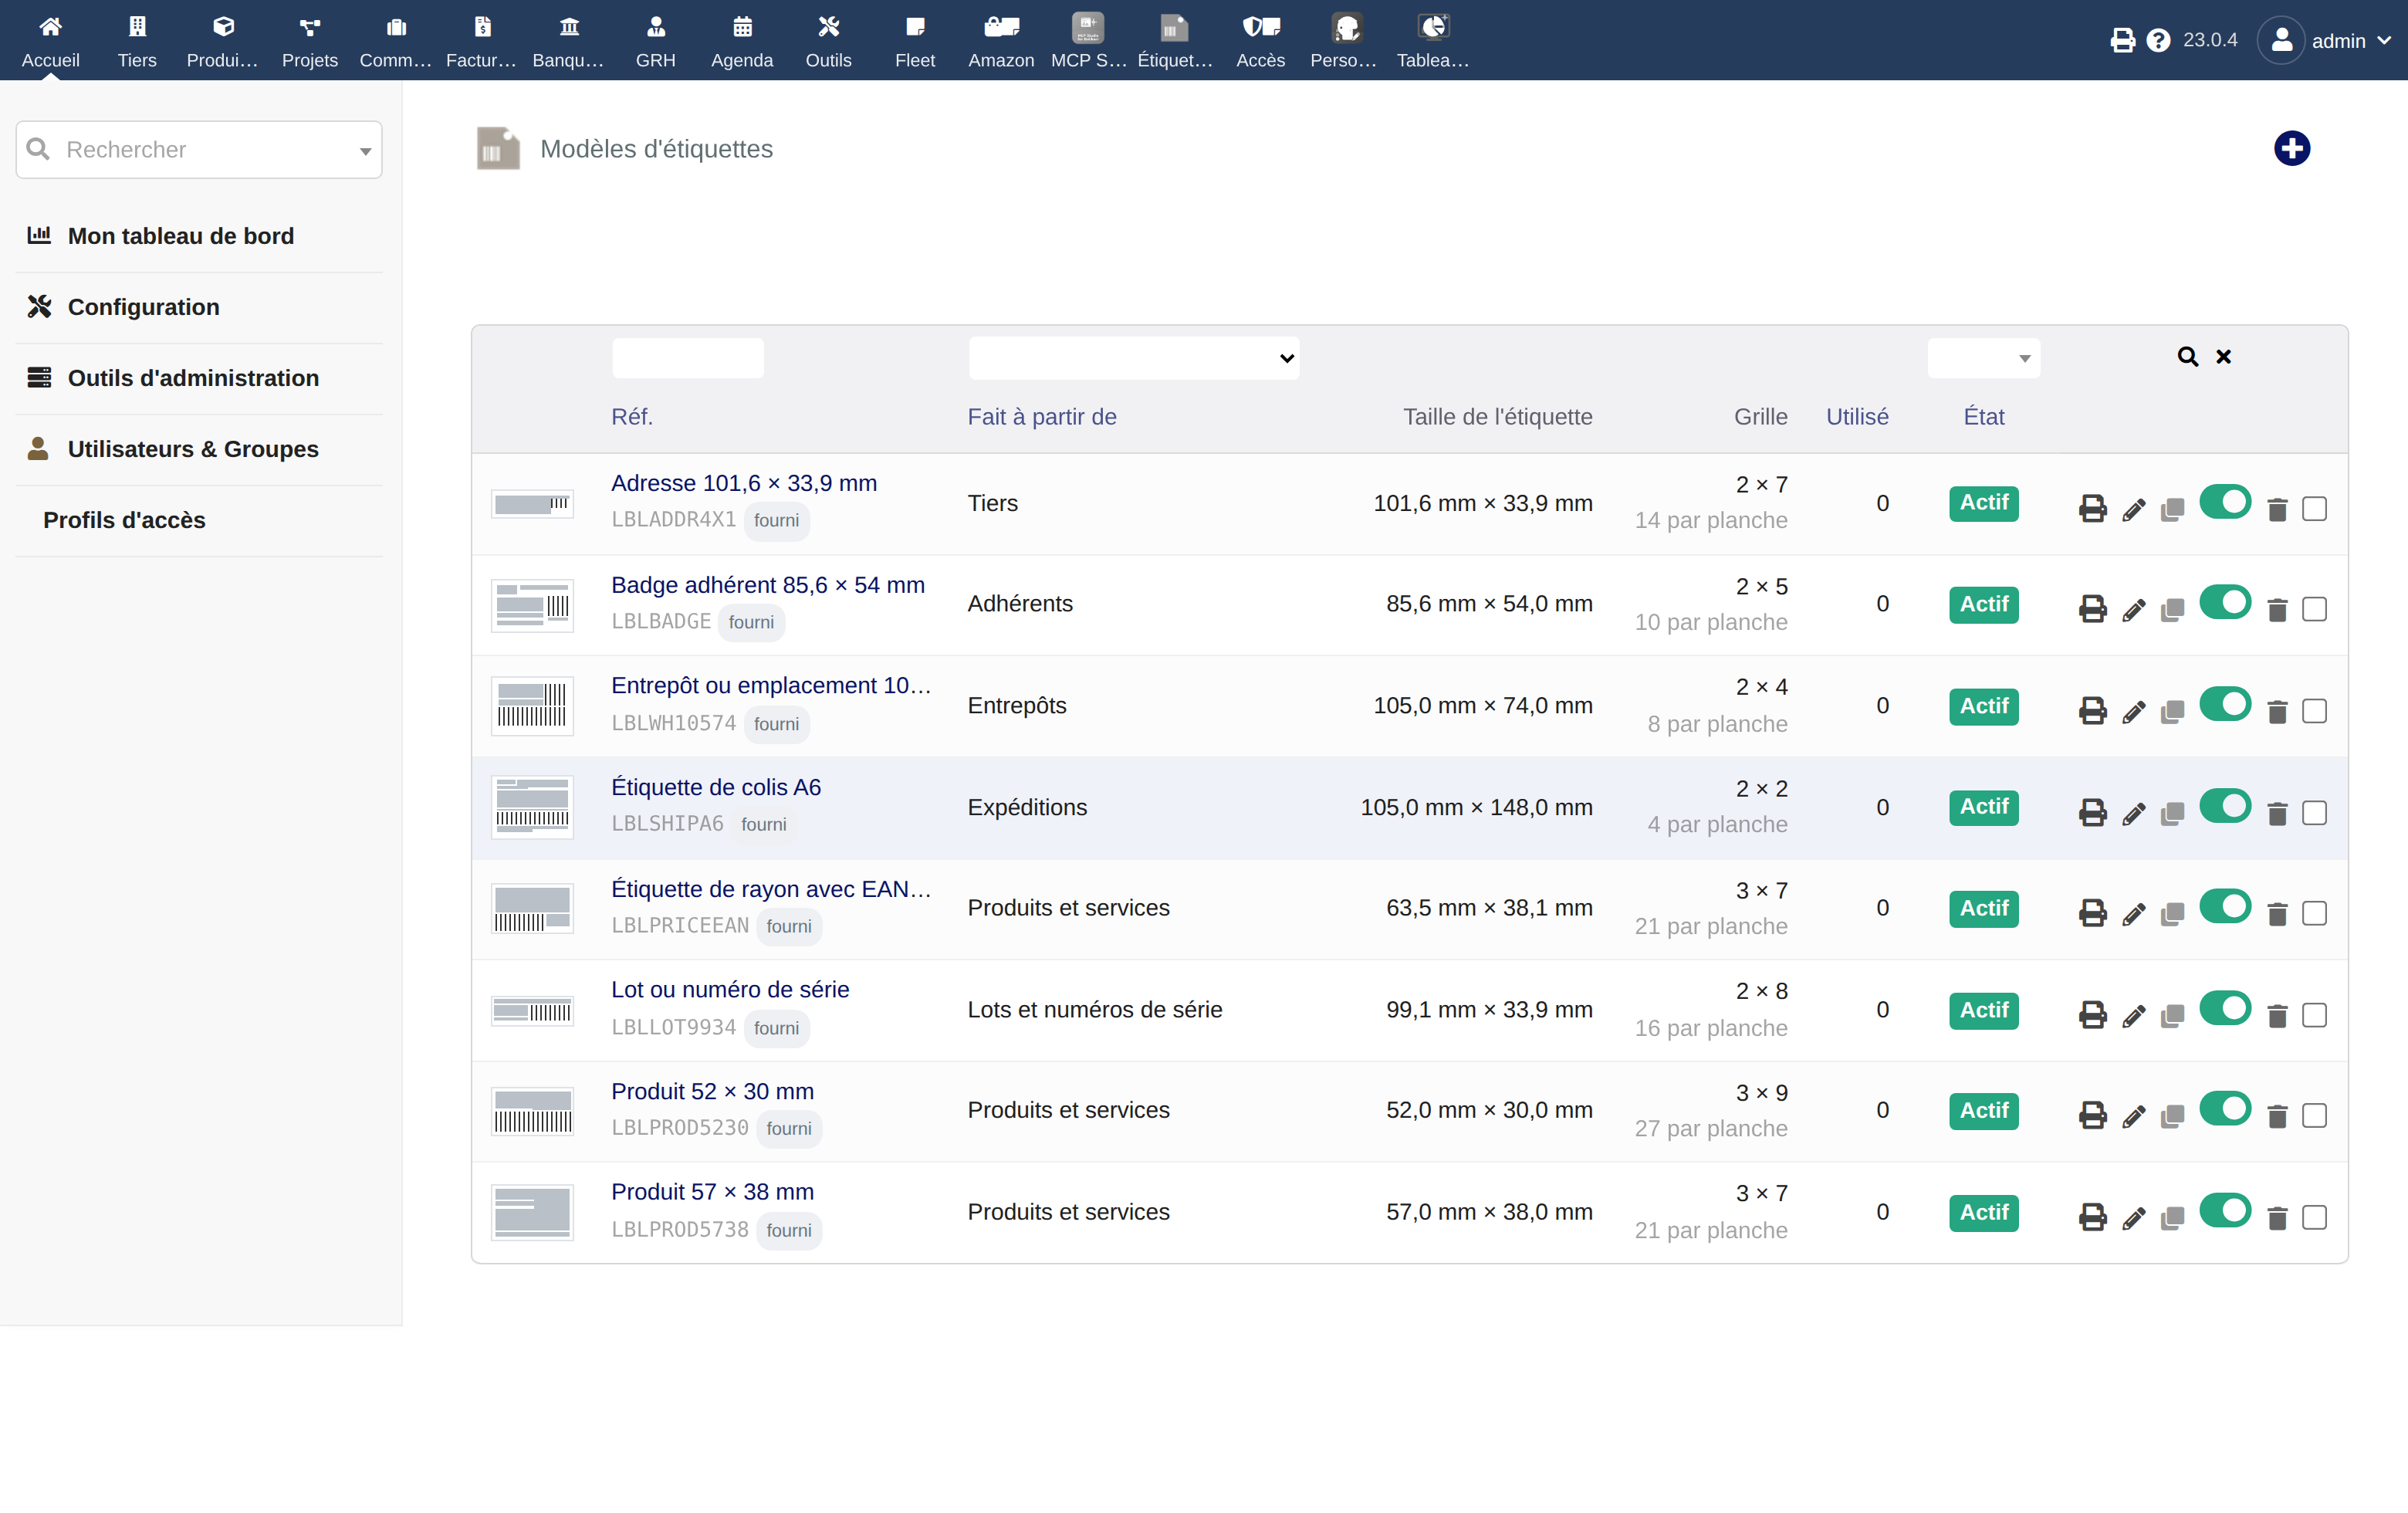Click the add new label template plus icon
This screenshot has height=1513, width=2408.
point(2291,149)
